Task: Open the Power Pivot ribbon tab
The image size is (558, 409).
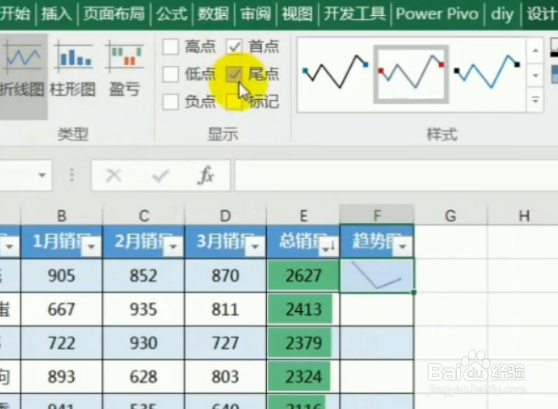Action: (x=437, y=14)
